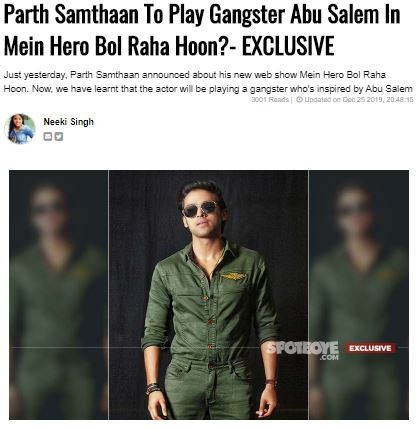Open Neeki Singh's round avatar photo
Screen dimensions: 416x429
point(20,129)
